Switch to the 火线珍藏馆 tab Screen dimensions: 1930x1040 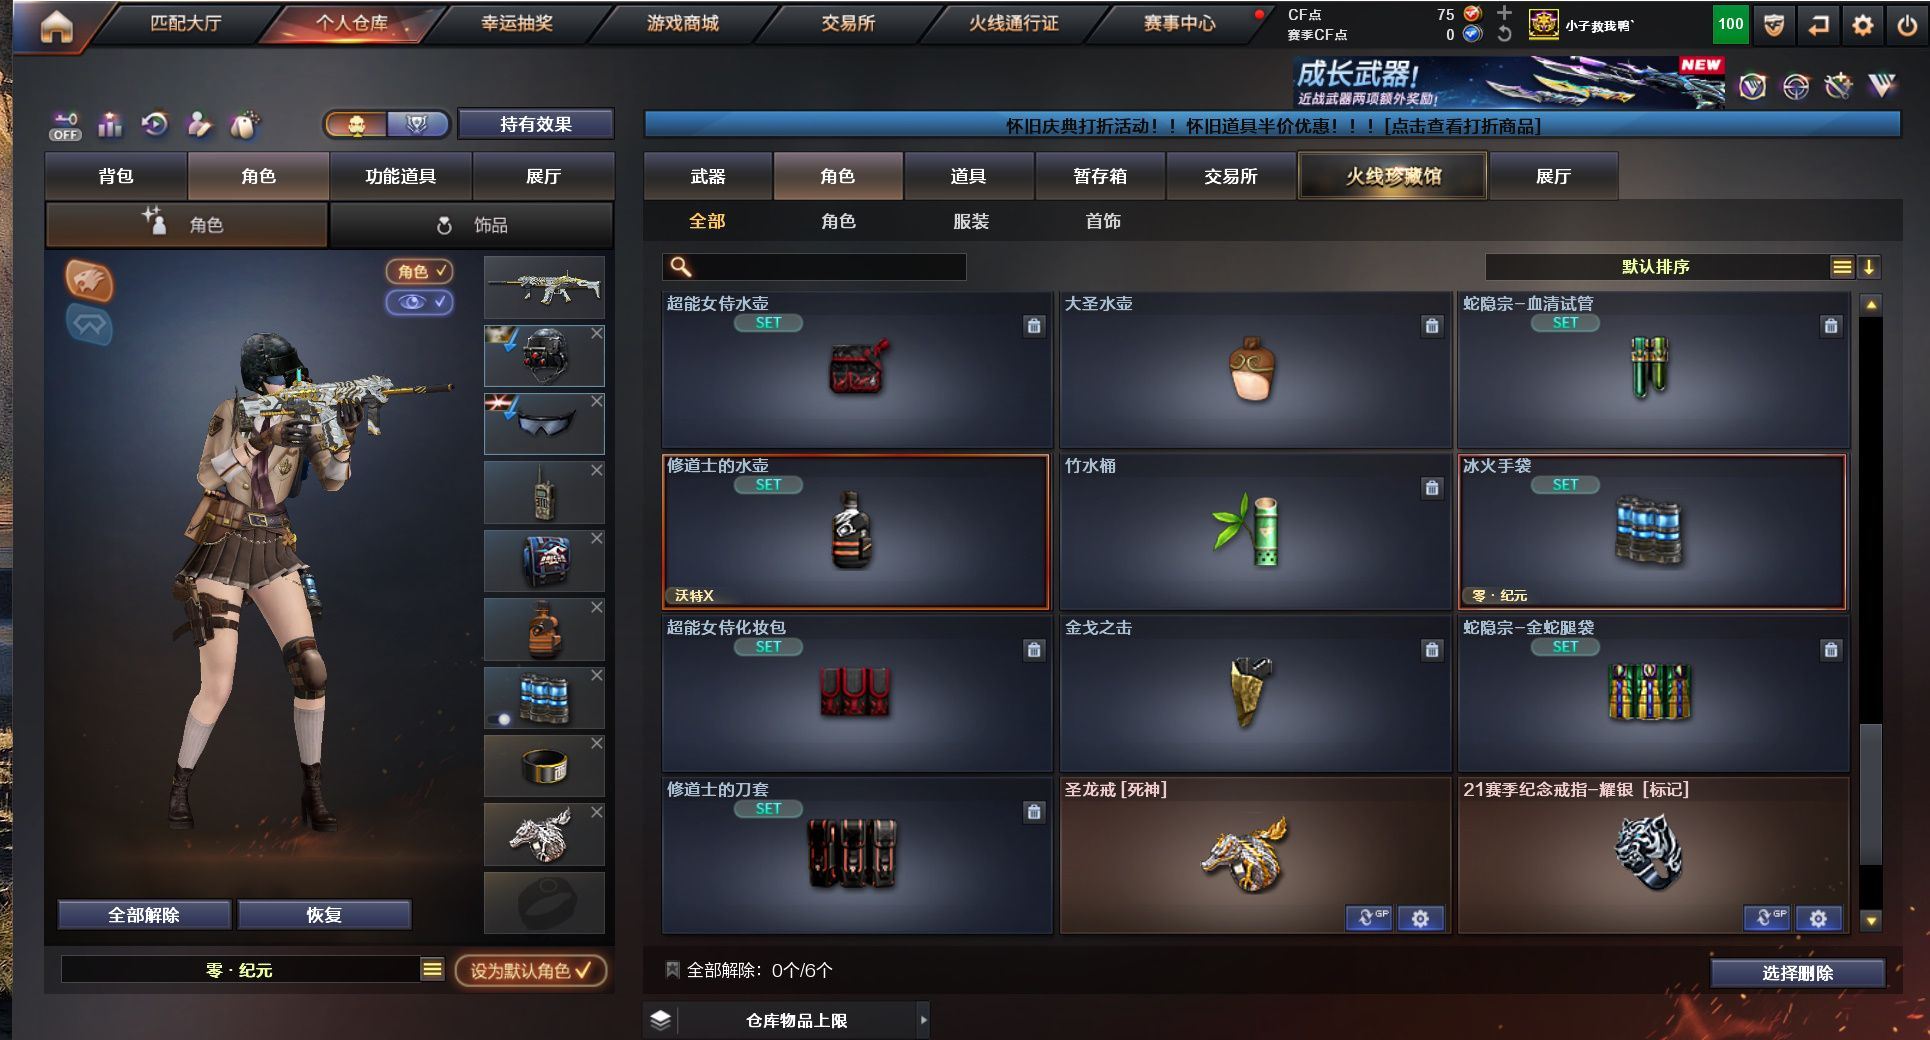tap(1393, 176)
